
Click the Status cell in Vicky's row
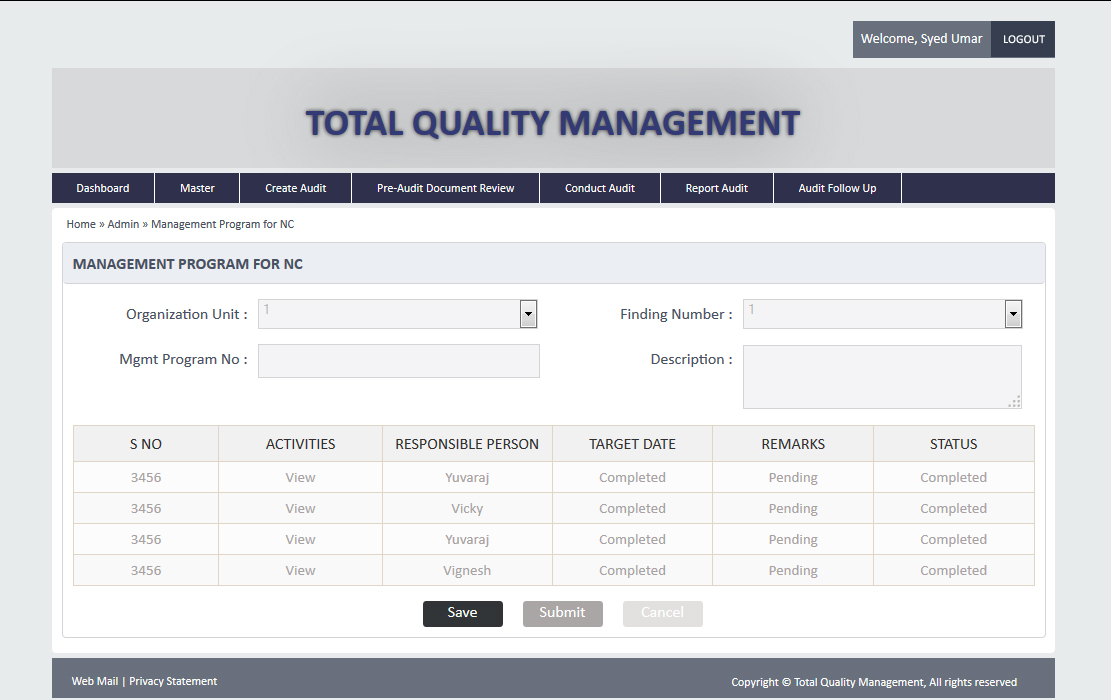[x=954, y=509]
